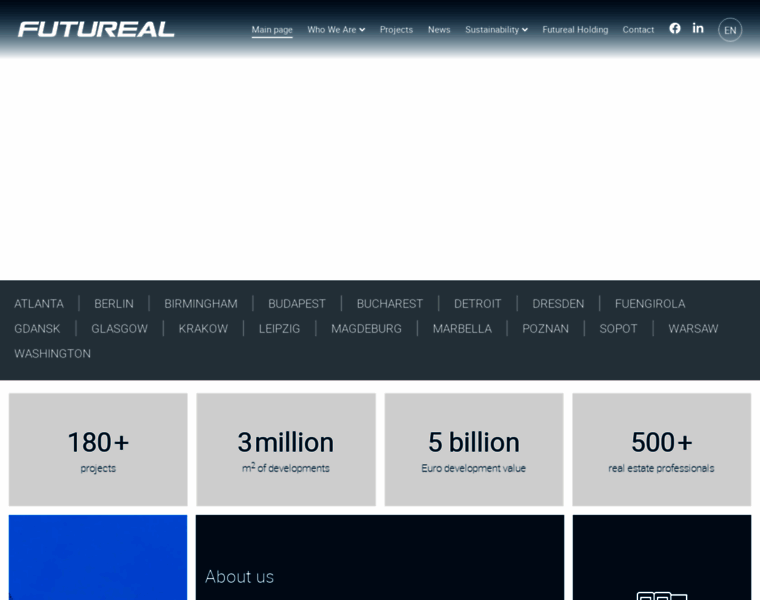
Task: Select the POZNAN city link
Action: point(545,329)
